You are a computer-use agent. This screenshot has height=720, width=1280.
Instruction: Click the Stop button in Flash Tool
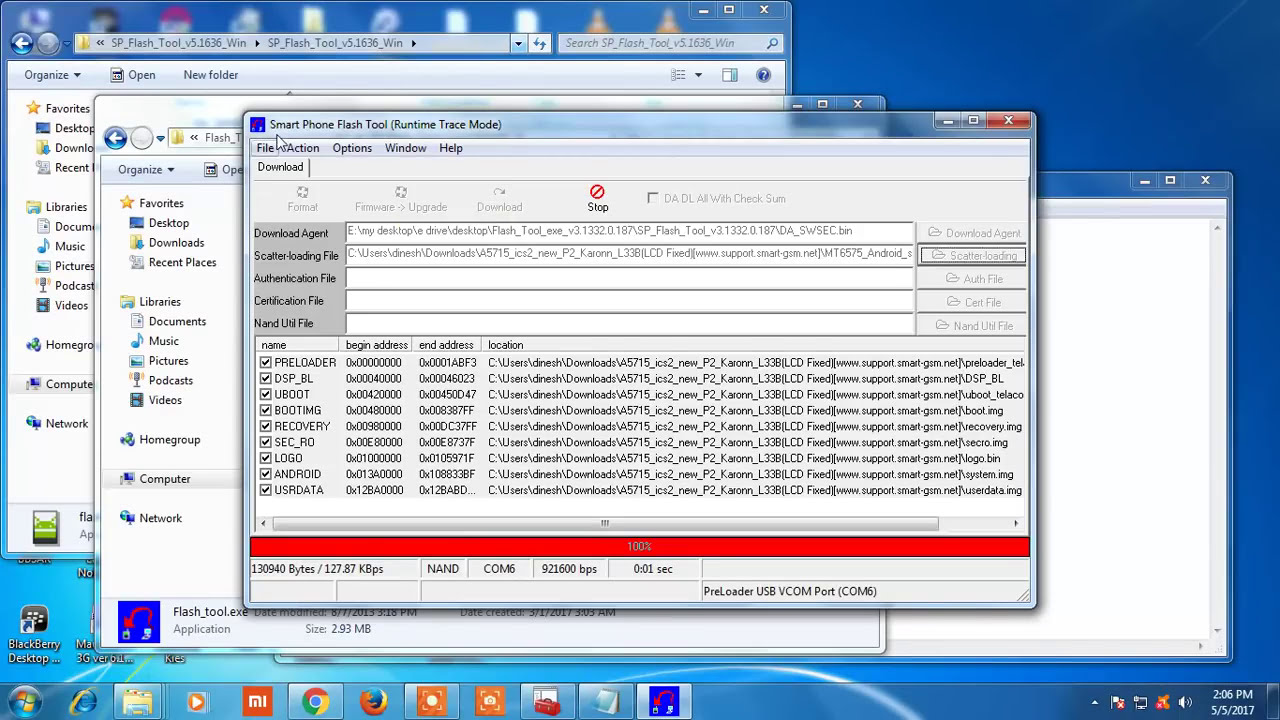pyautogui.click(x=597, y=198)
